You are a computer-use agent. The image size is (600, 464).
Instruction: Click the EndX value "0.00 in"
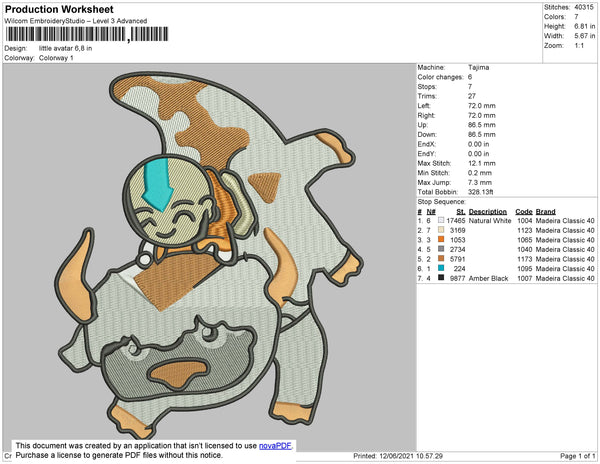(x=478, y=144)
